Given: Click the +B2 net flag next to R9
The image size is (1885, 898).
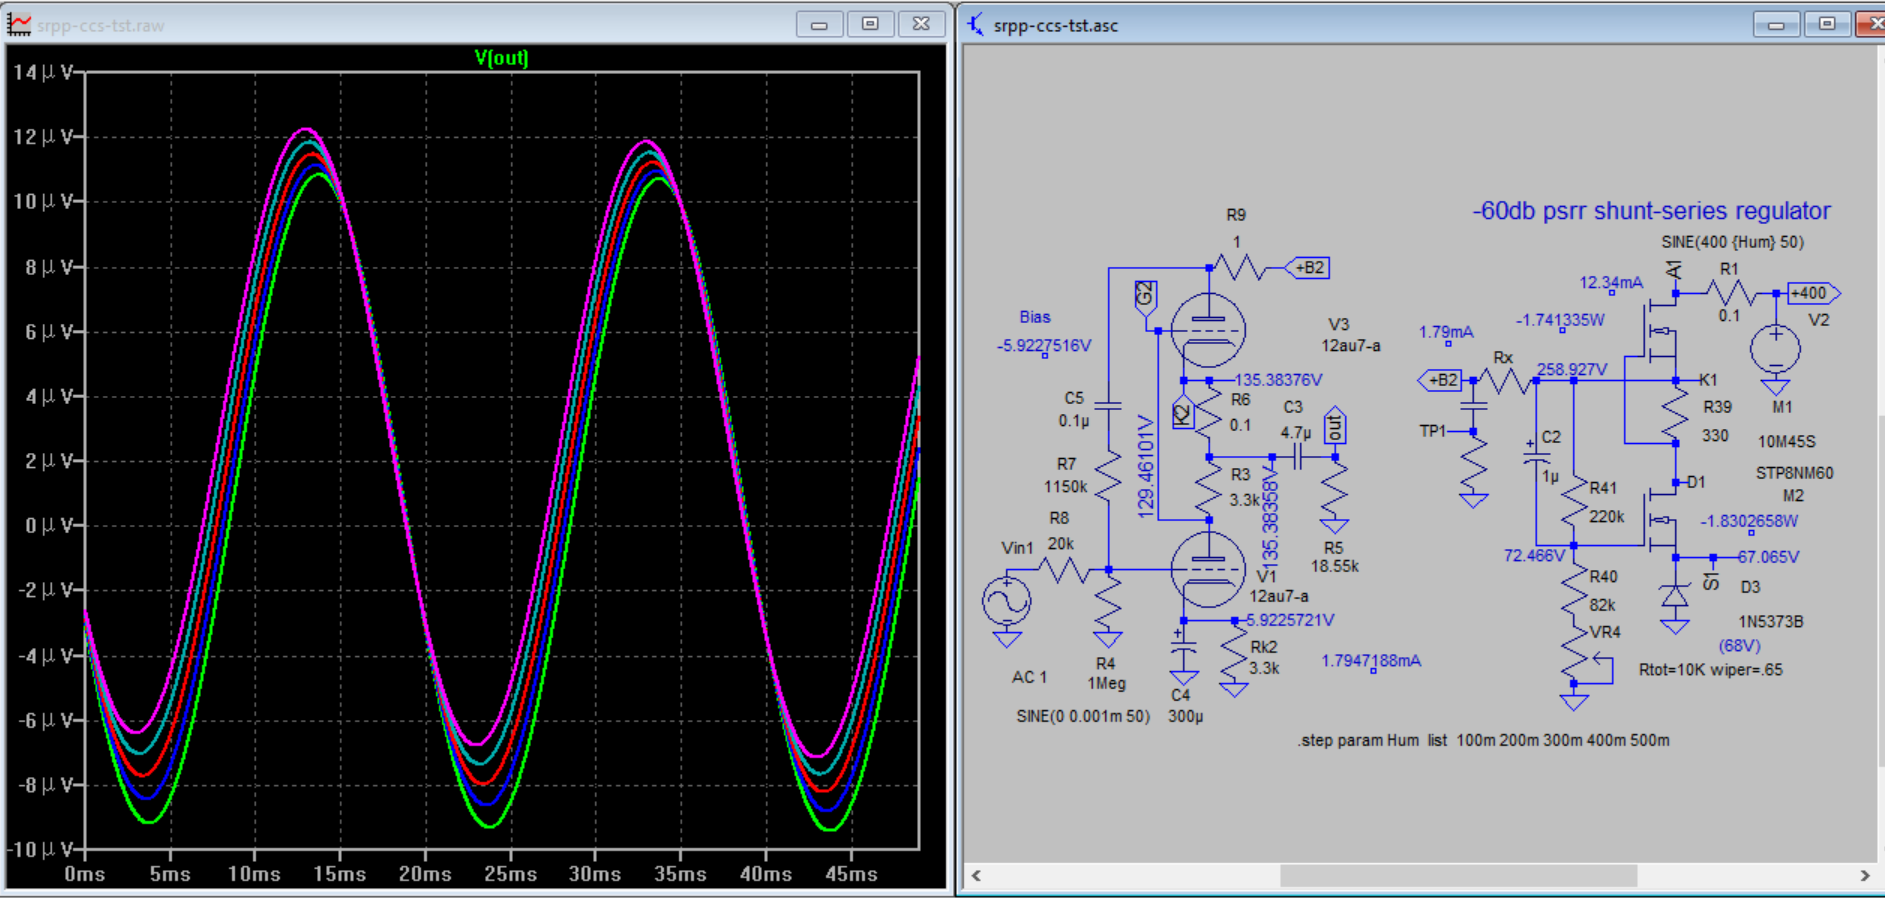Looking at the screenshot, I should click(1309, 268).
